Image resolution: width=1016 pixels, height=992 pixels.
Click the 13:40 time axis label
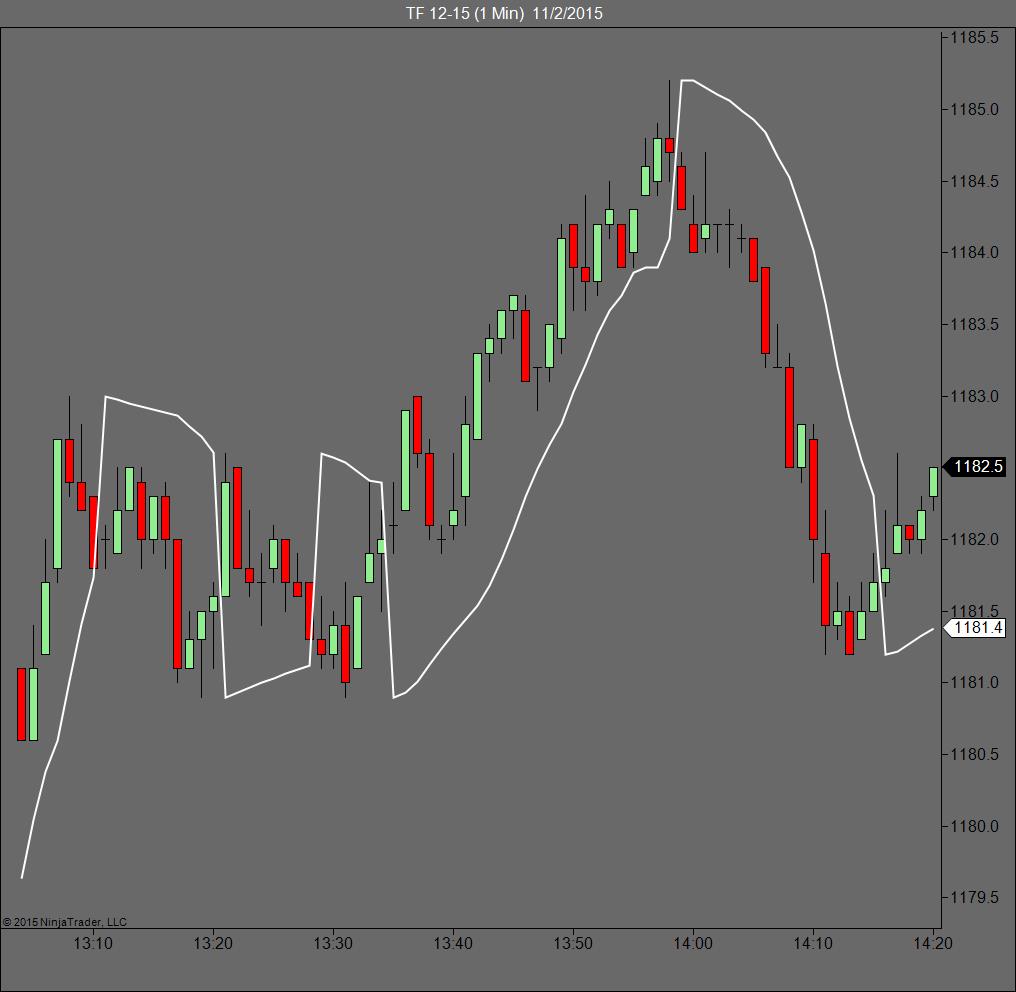tap(453, 943)
